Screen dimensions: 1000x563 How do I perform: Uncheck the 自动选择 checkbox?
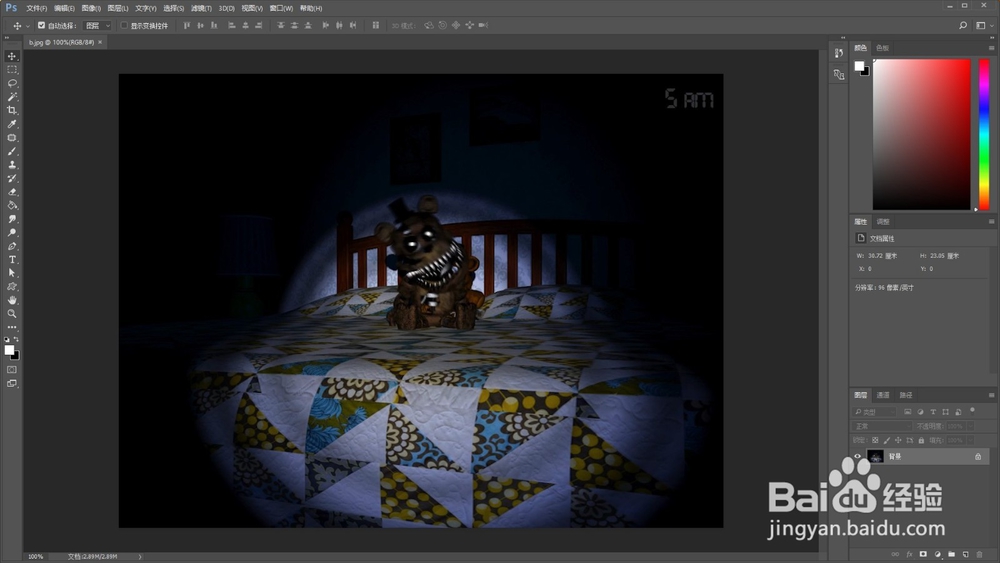[x=41, y=26]
